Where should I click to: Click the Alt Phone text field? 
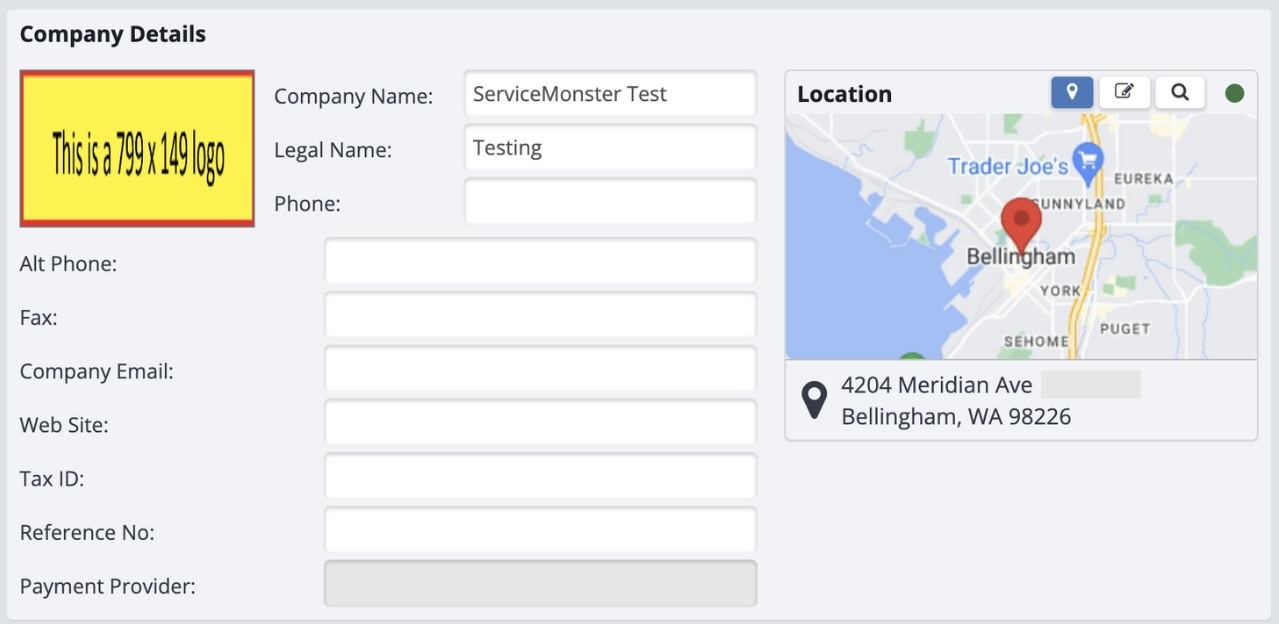(x=540, y=263)
